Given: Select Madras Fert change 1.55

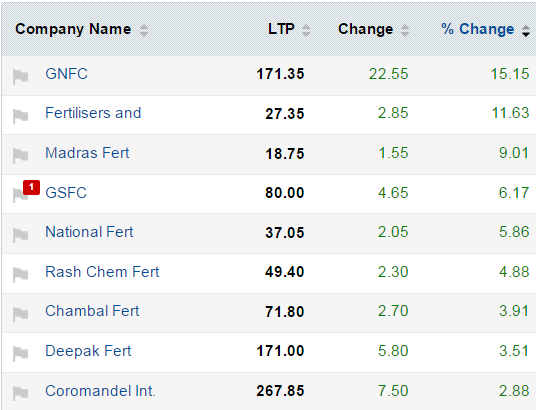Looking at the screenshot, I should [393, 153].
